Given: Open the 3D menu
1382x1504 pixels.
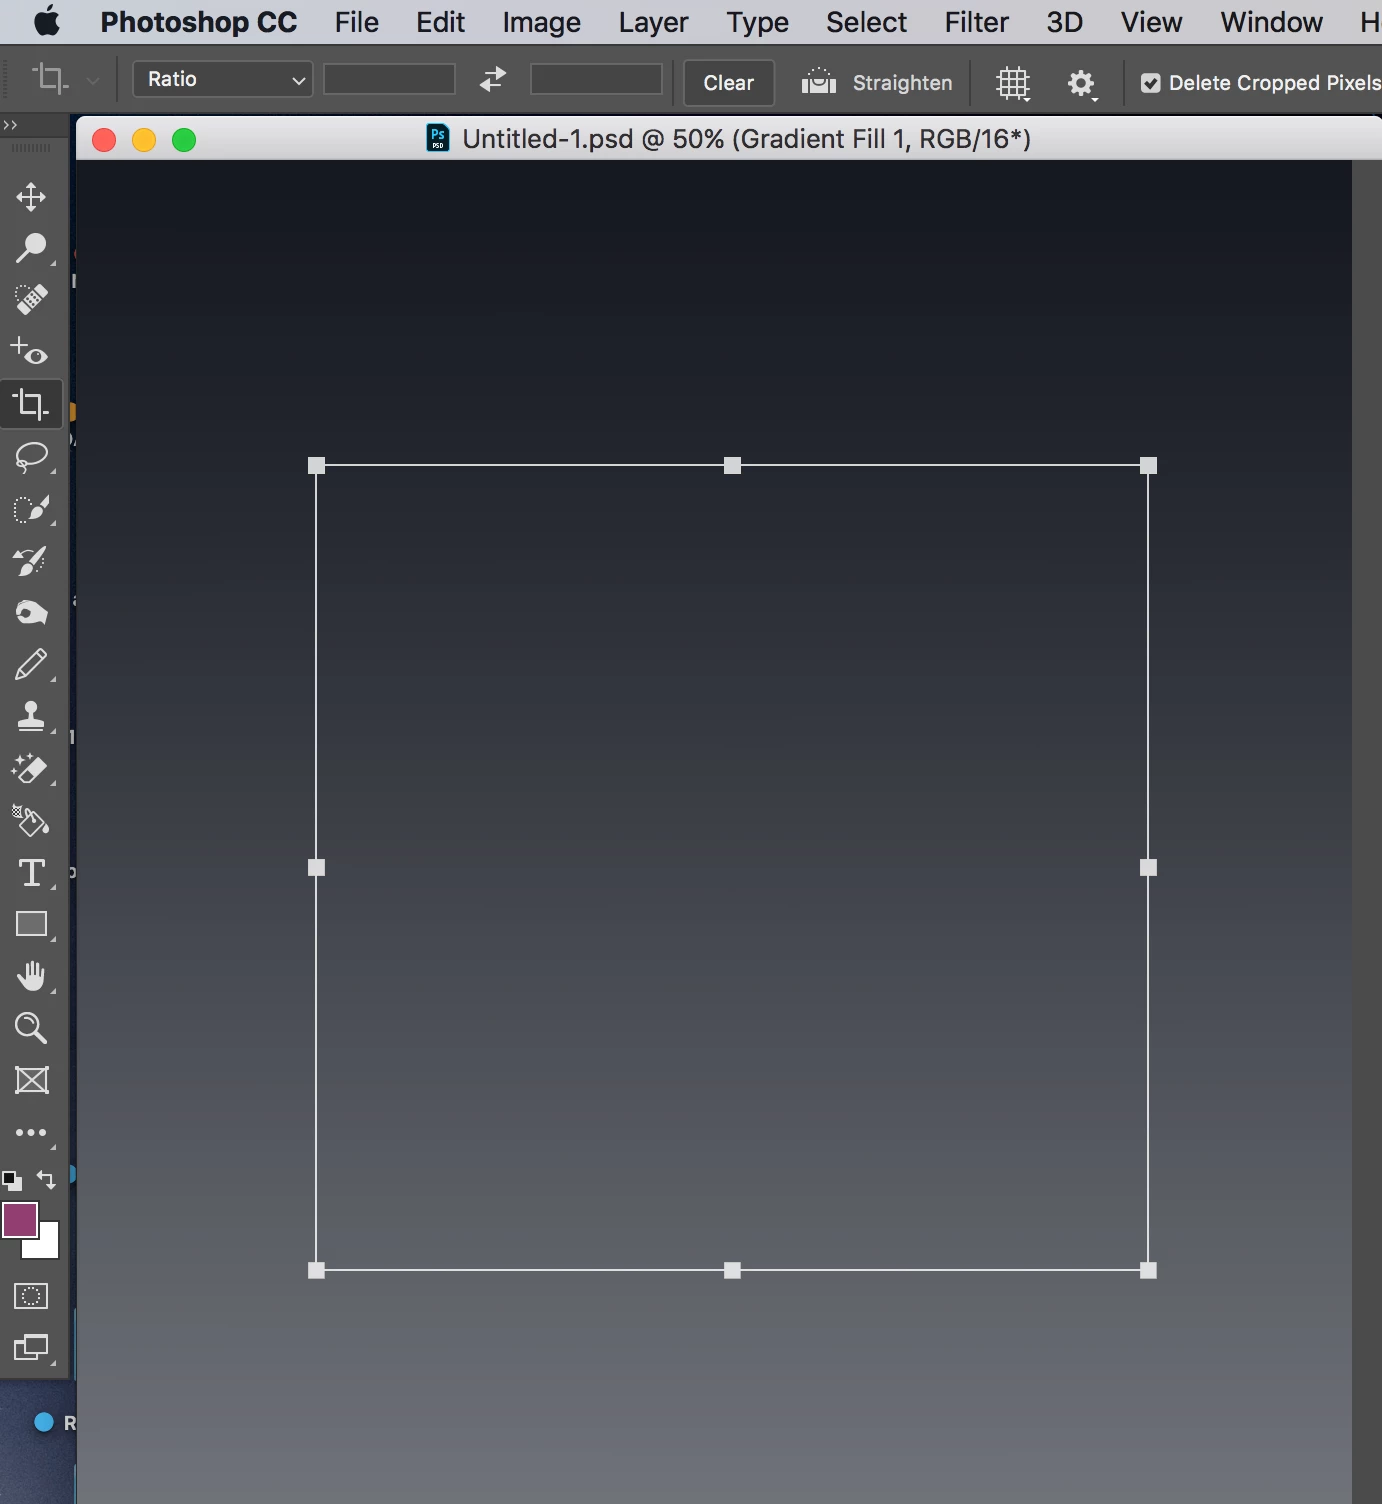Looking at the screenshot, I should click(1065, 22).
